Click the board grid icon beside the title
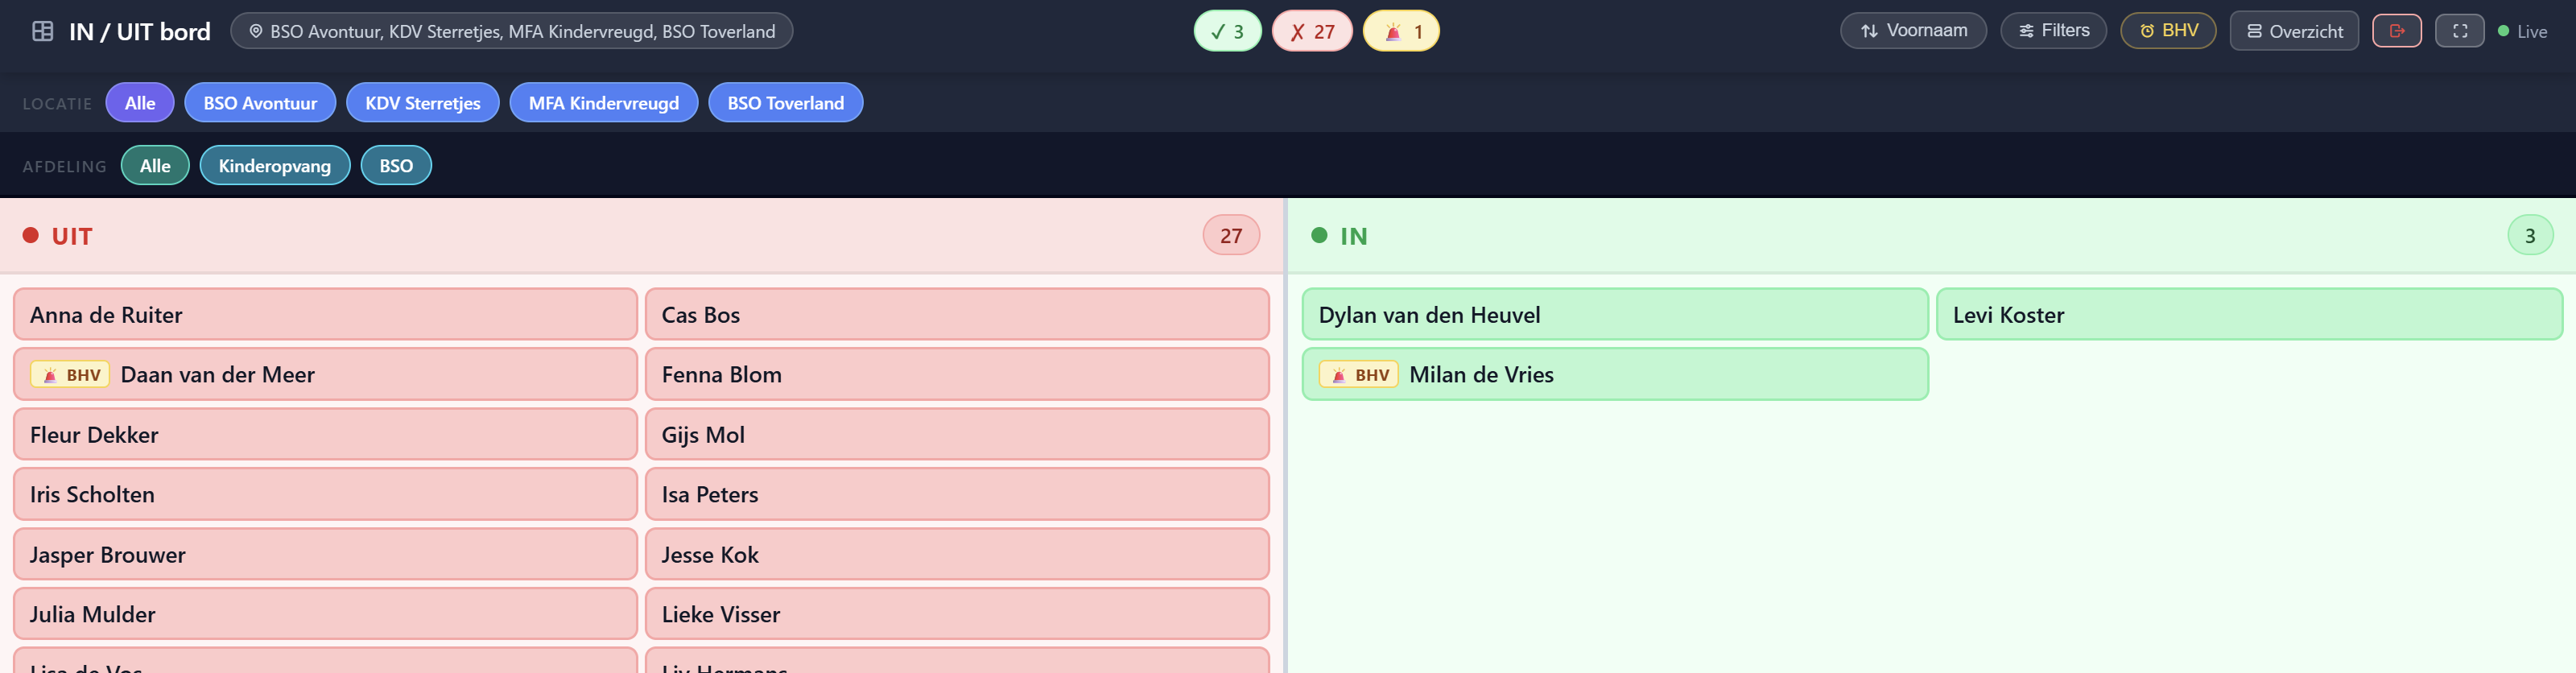 click(42, 31)
